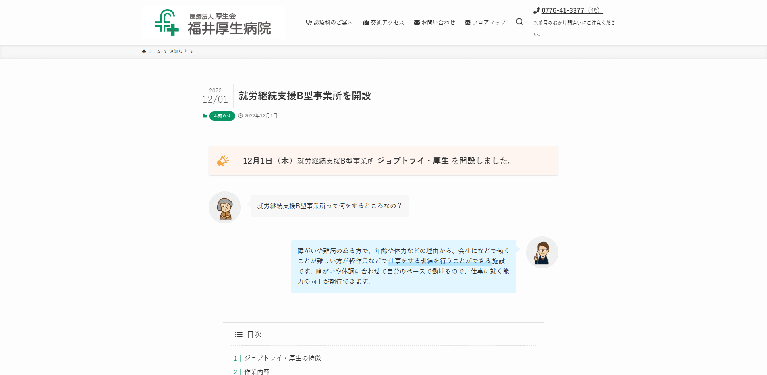Image resolution: width=767 pixels, height=375 pixels.
Task: Click the blue answer speech bubble
Action: (x=403, y=266)
